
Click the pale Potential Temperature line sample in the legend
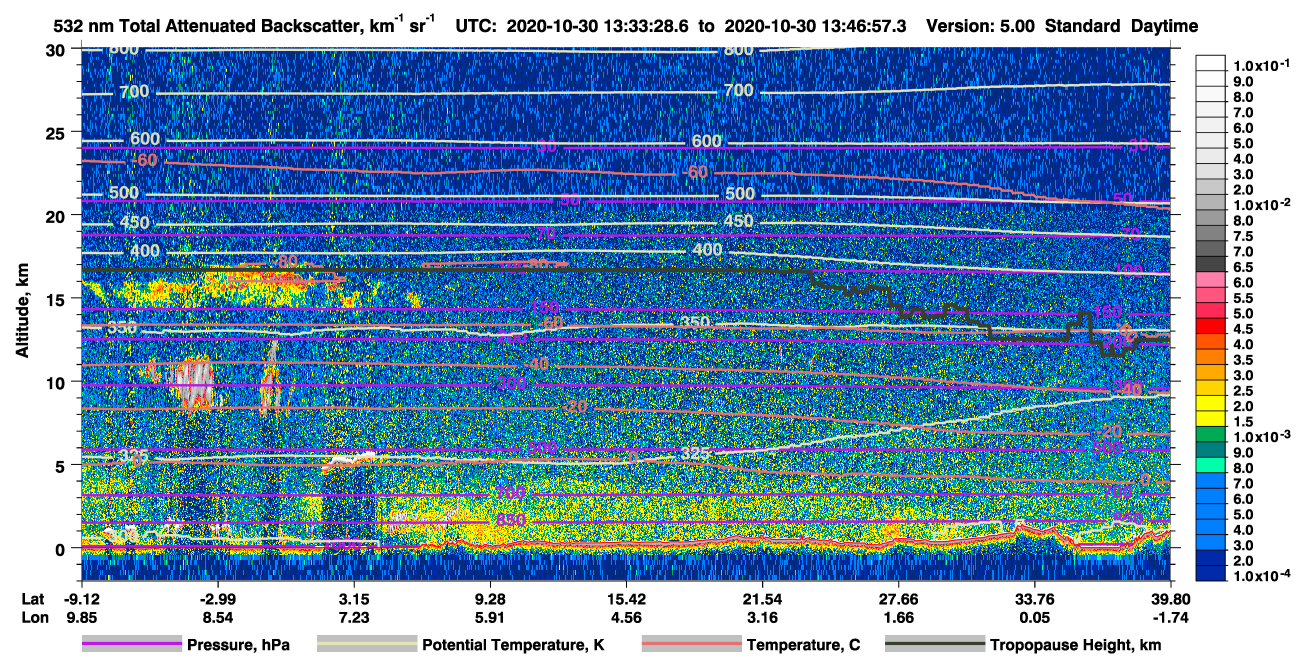click(x=367, y=646)
